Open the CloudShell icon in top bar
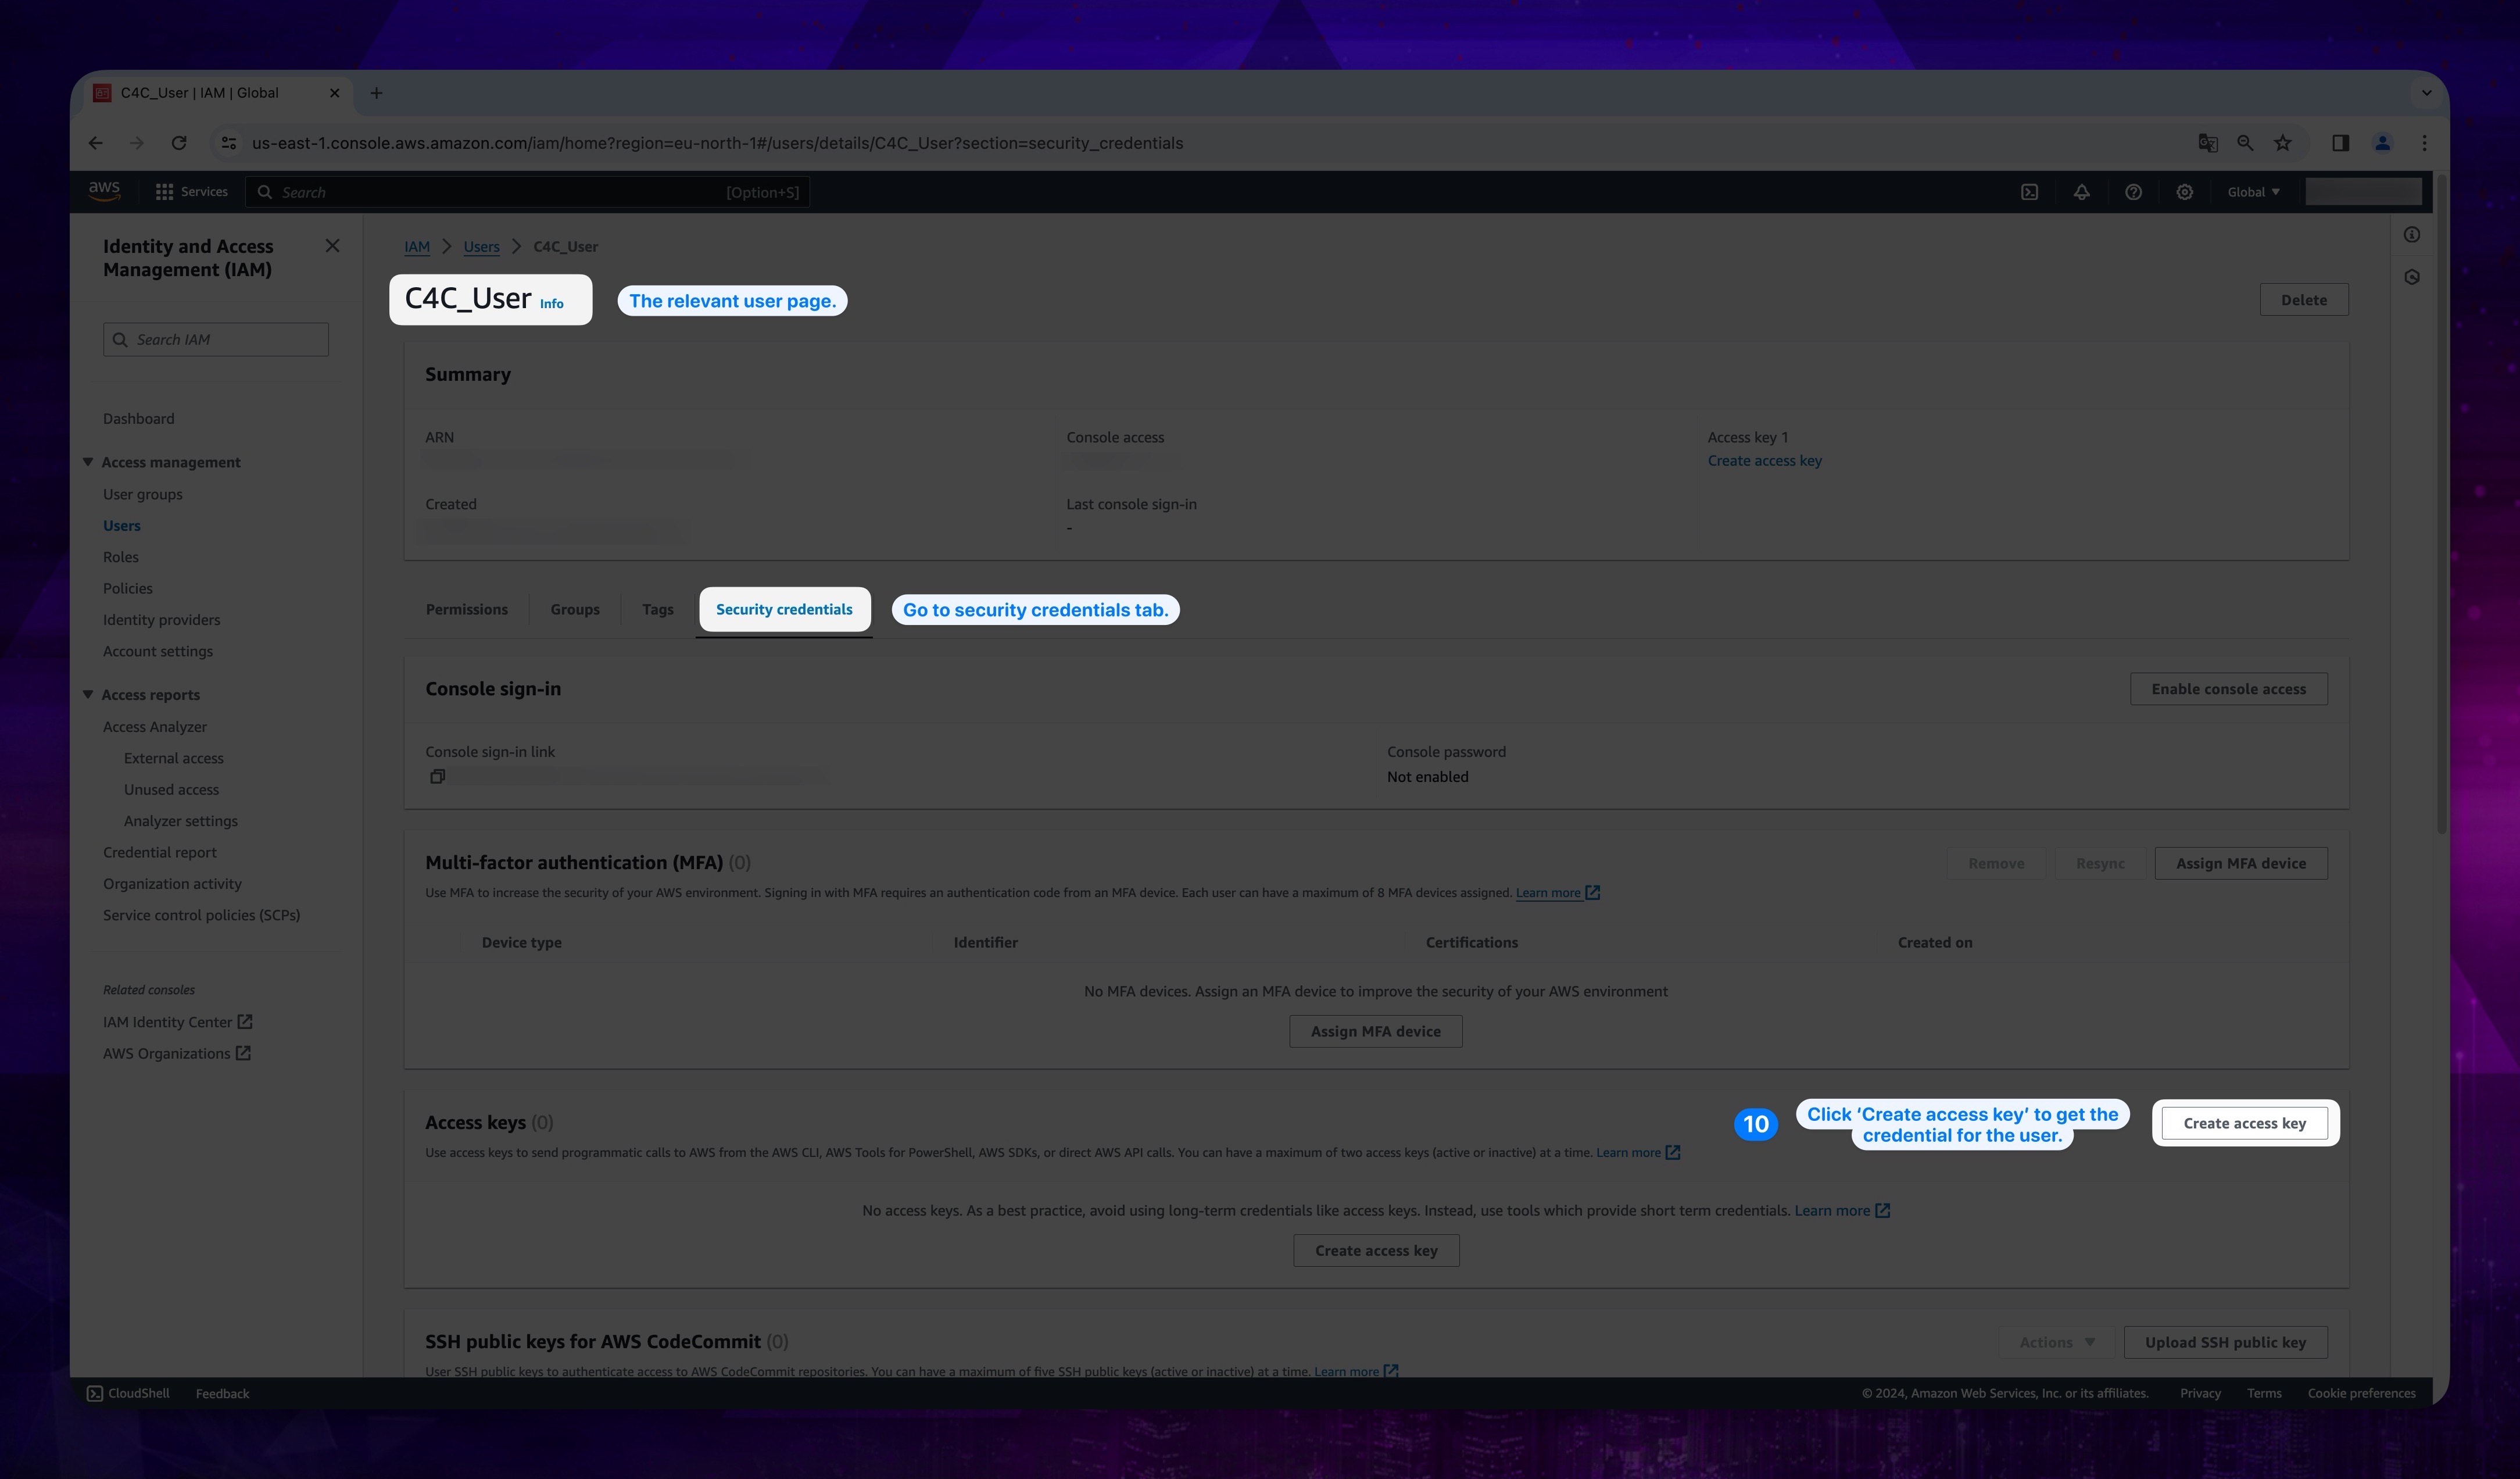This screenshot has height=1479, width=2520. [x=2029, y=192]
